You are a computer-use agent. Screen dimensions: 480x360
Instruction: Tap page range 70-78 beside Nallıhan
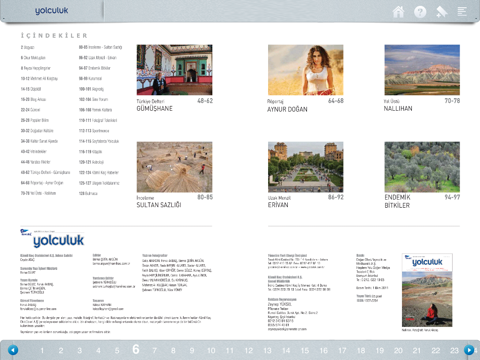(x=452, y=101)
